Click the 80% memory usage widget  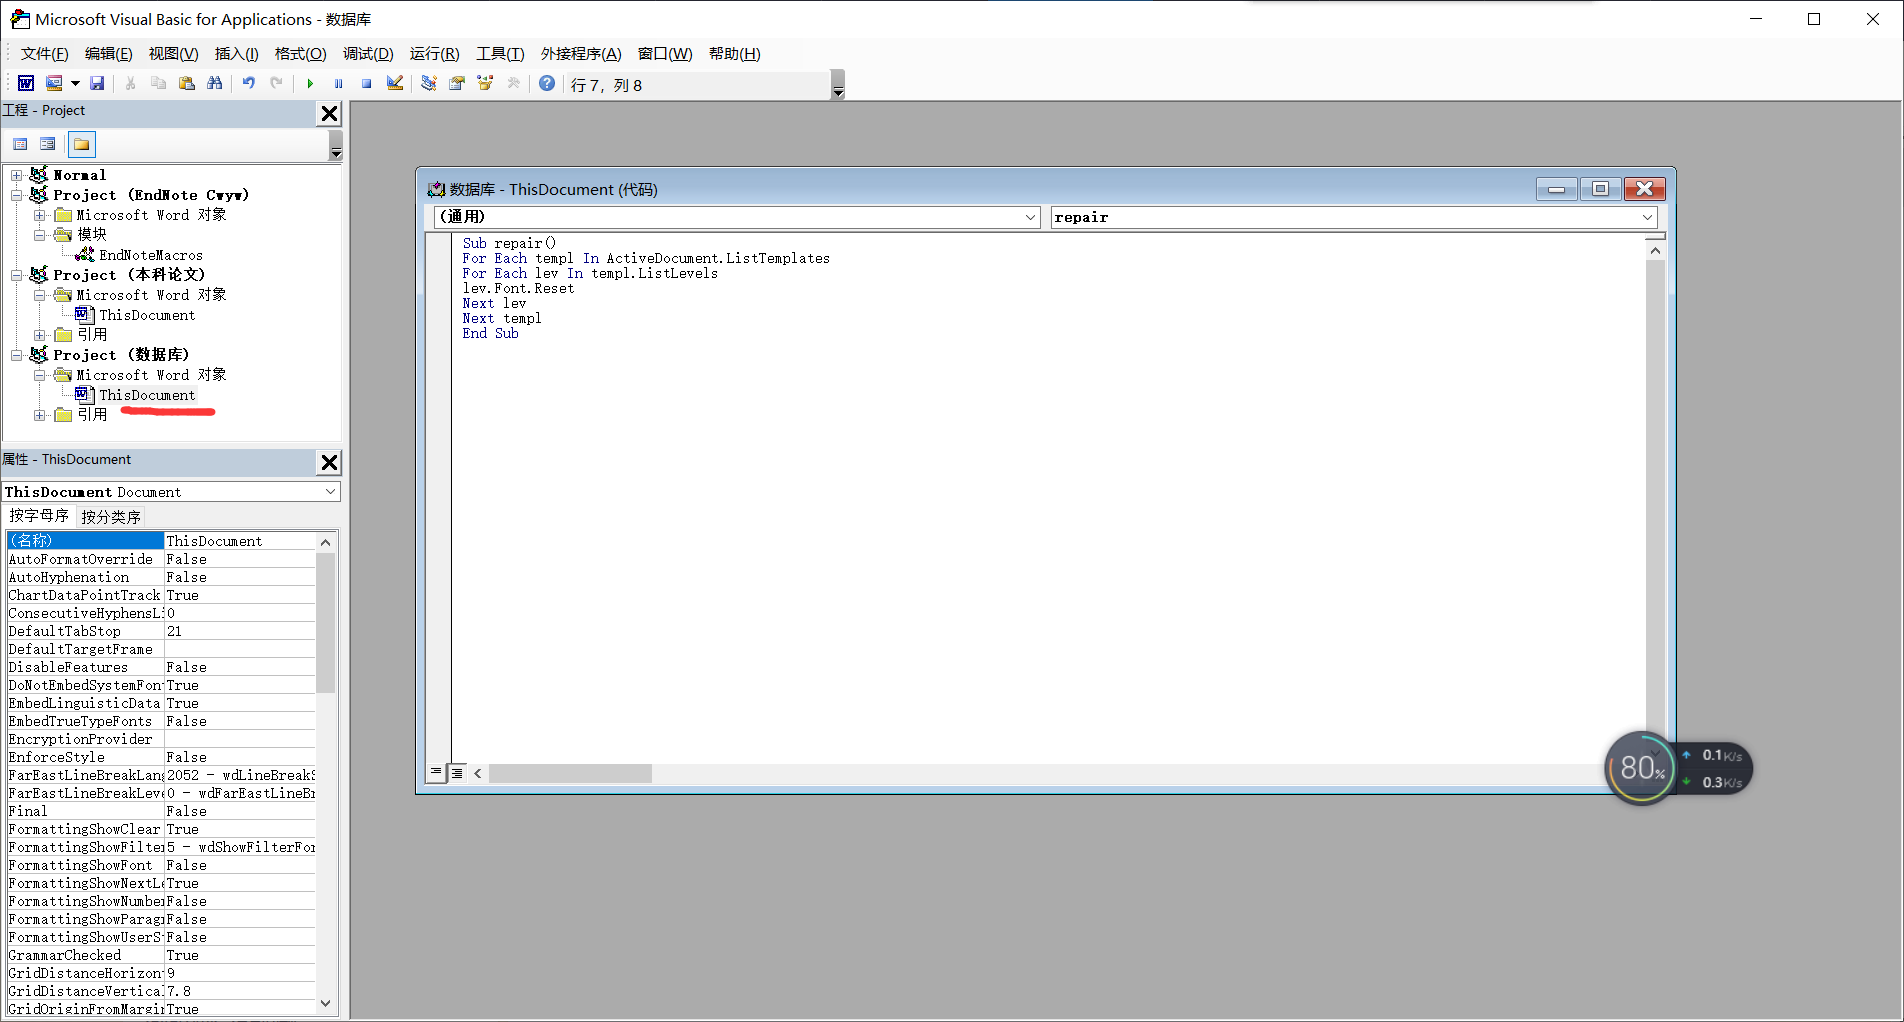[1641, 768]
